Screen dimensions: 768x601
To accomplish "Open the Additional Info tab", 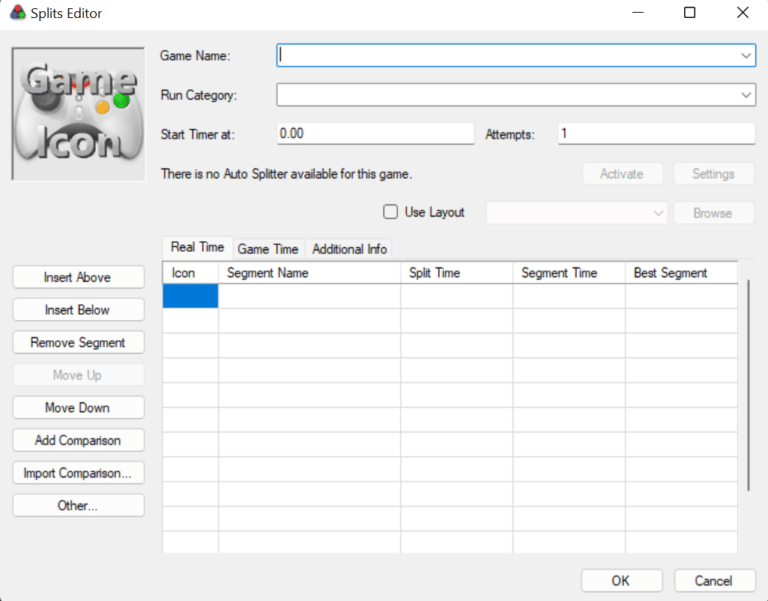I will 350,249.
